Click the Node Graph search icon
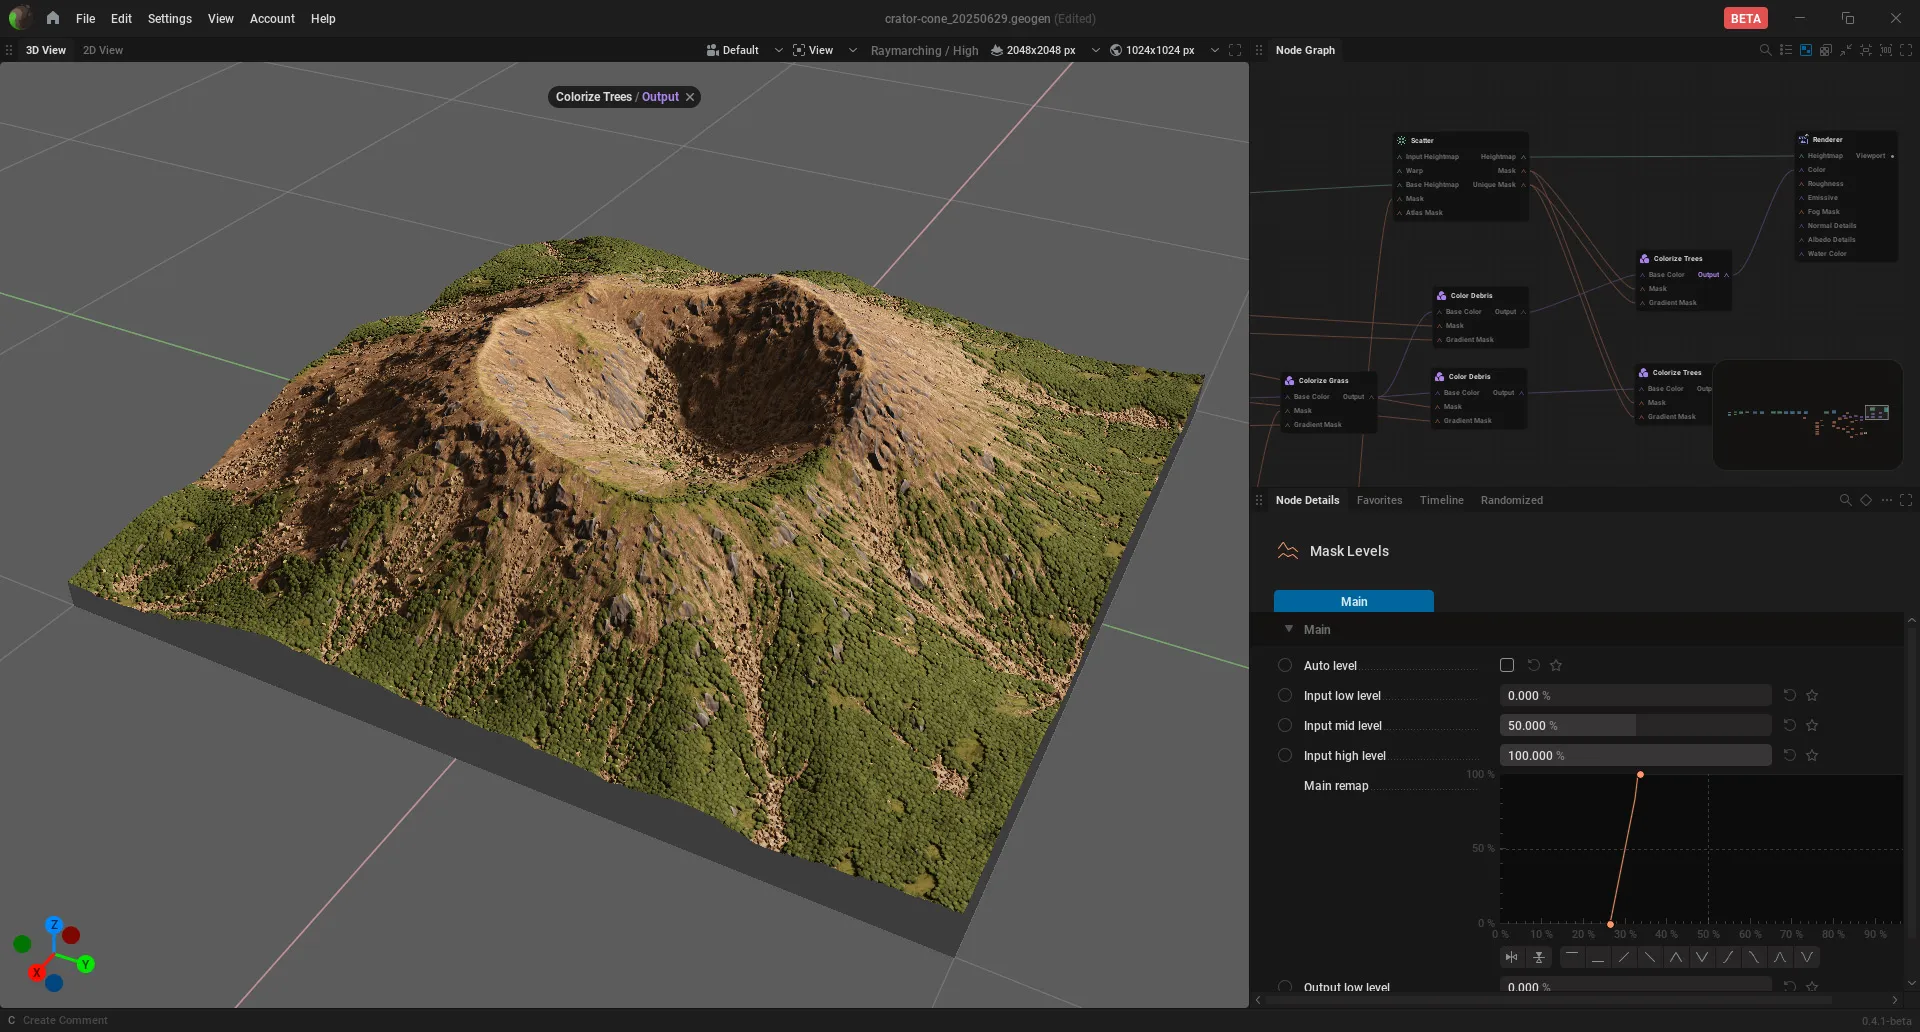Viewport: 1920px width, 1032px height. click(x=1765, y=50)
